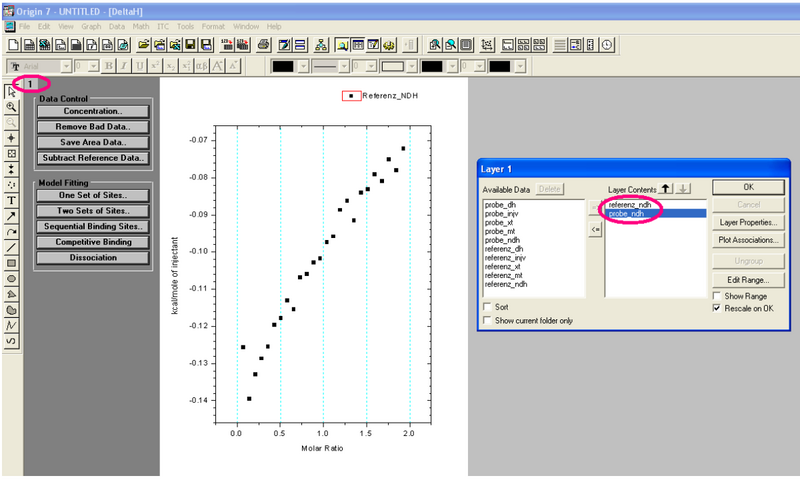Click Subtract Reference Data.. button
The image size is (800, 480).
tap(93, 158)
